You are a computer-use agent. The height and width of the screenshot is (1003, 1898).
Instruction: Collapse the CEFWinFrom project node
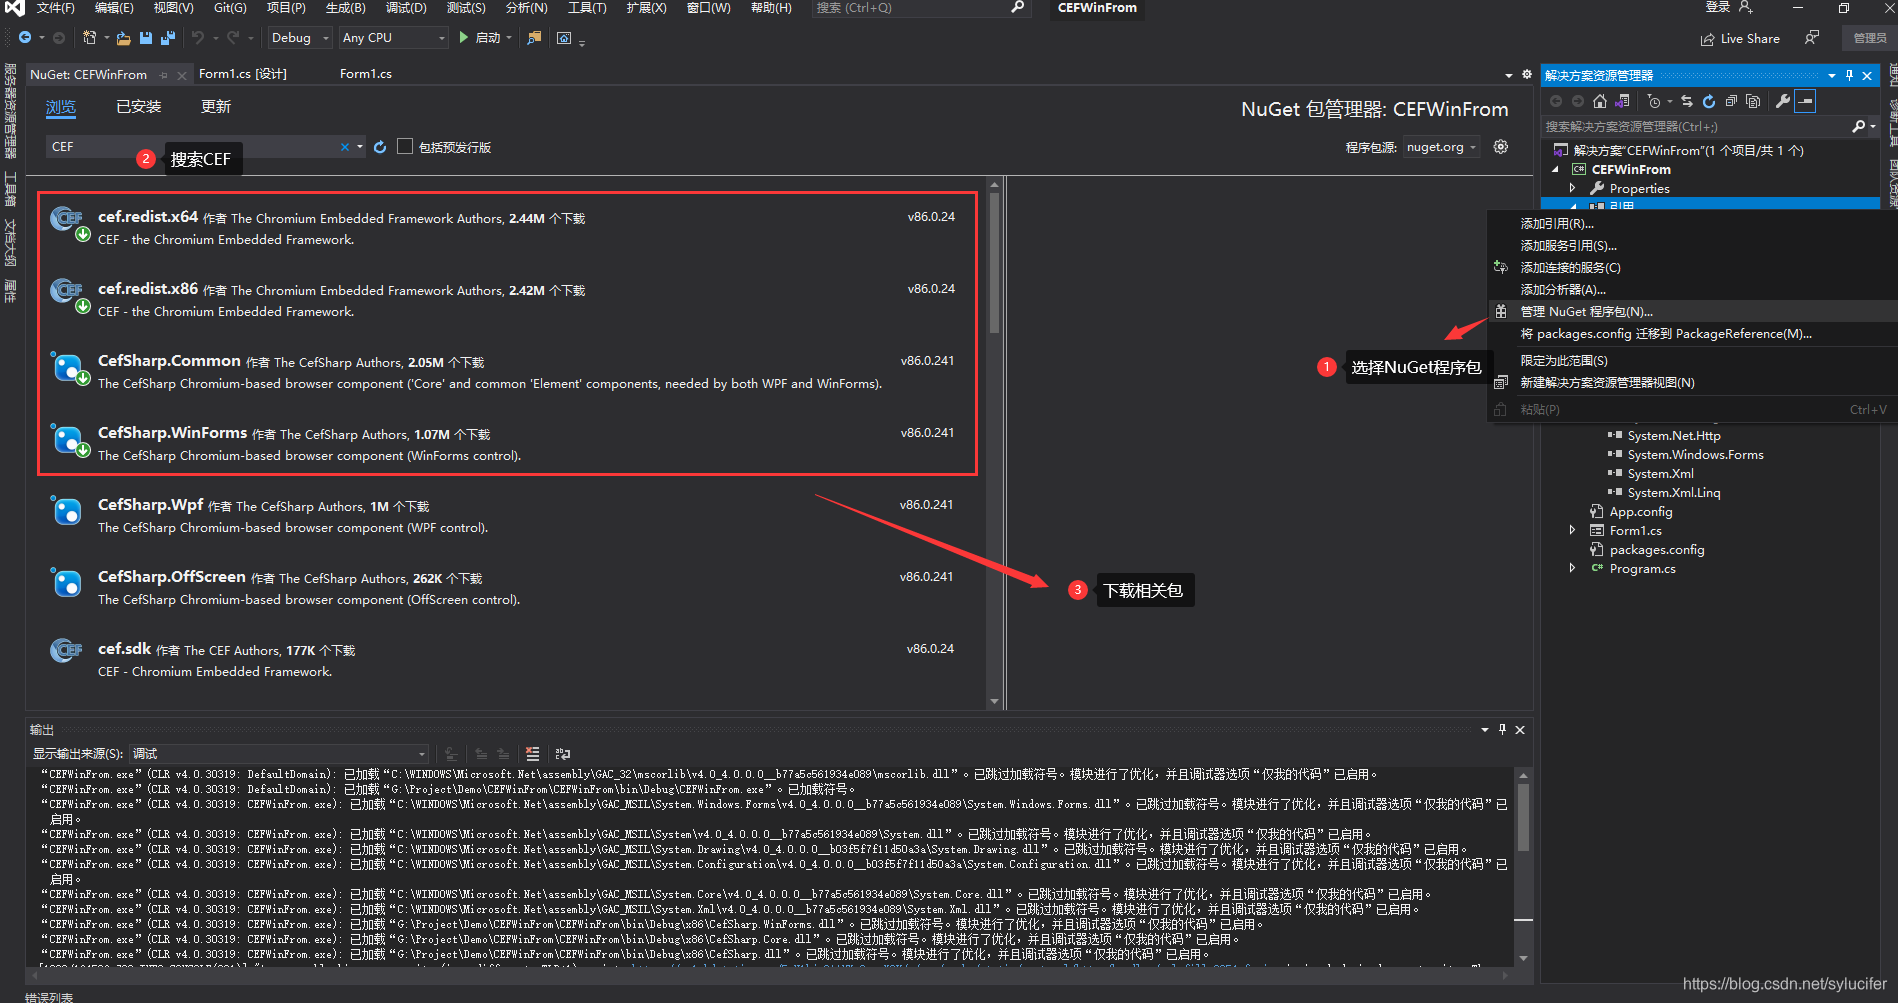(1555, 169)
